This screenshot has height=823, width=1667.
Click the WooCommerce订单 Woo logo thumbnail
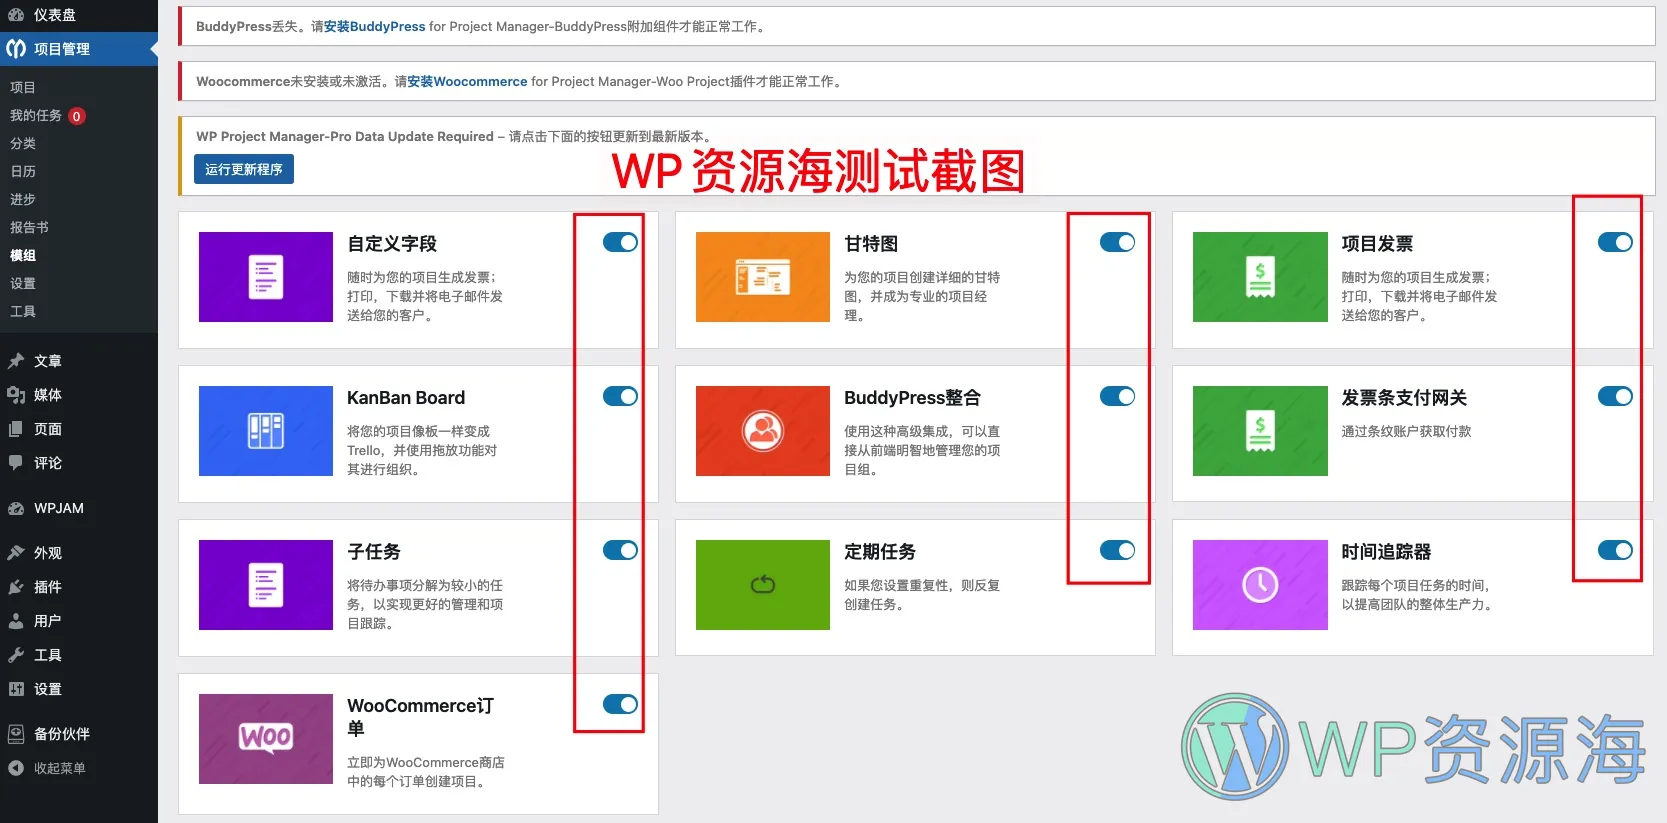point(266,739)
